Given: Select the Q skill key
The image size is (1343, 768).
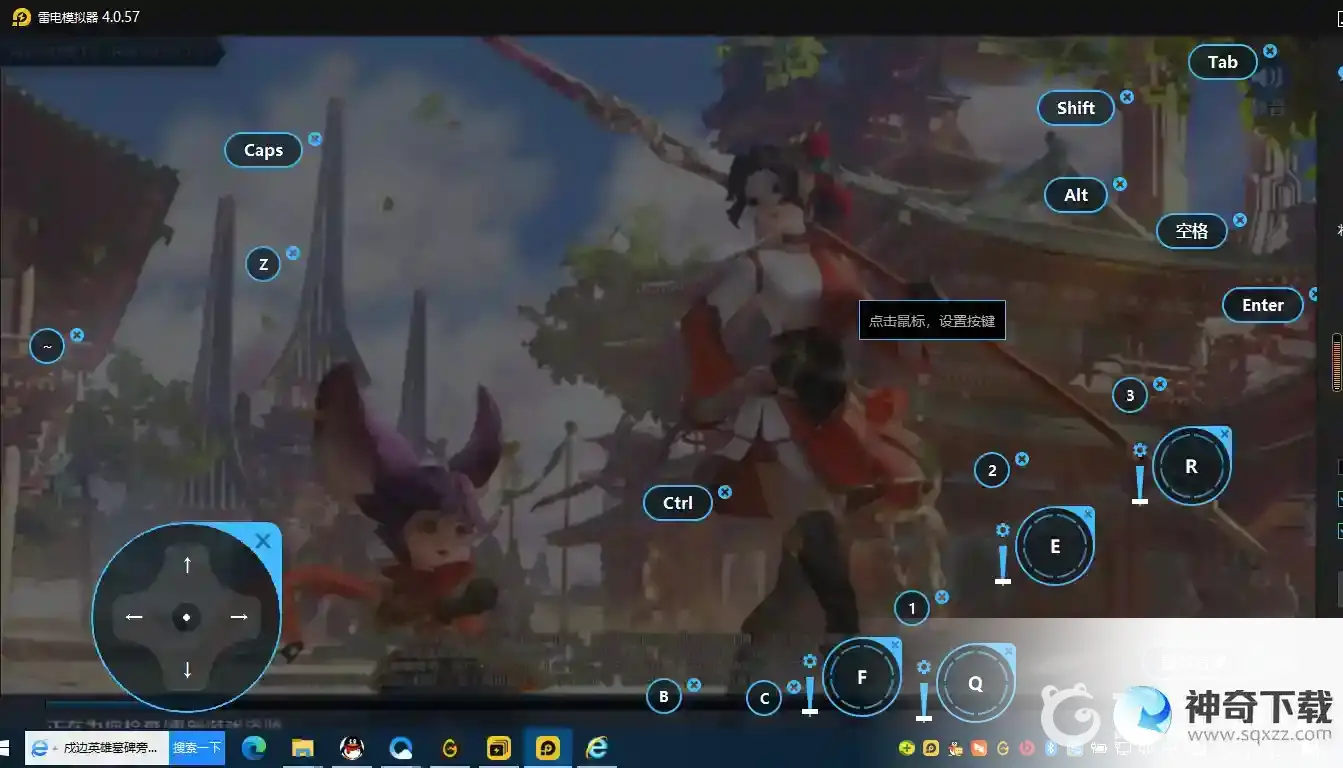Looking at the screenshot, I should (x=975, y=683).
